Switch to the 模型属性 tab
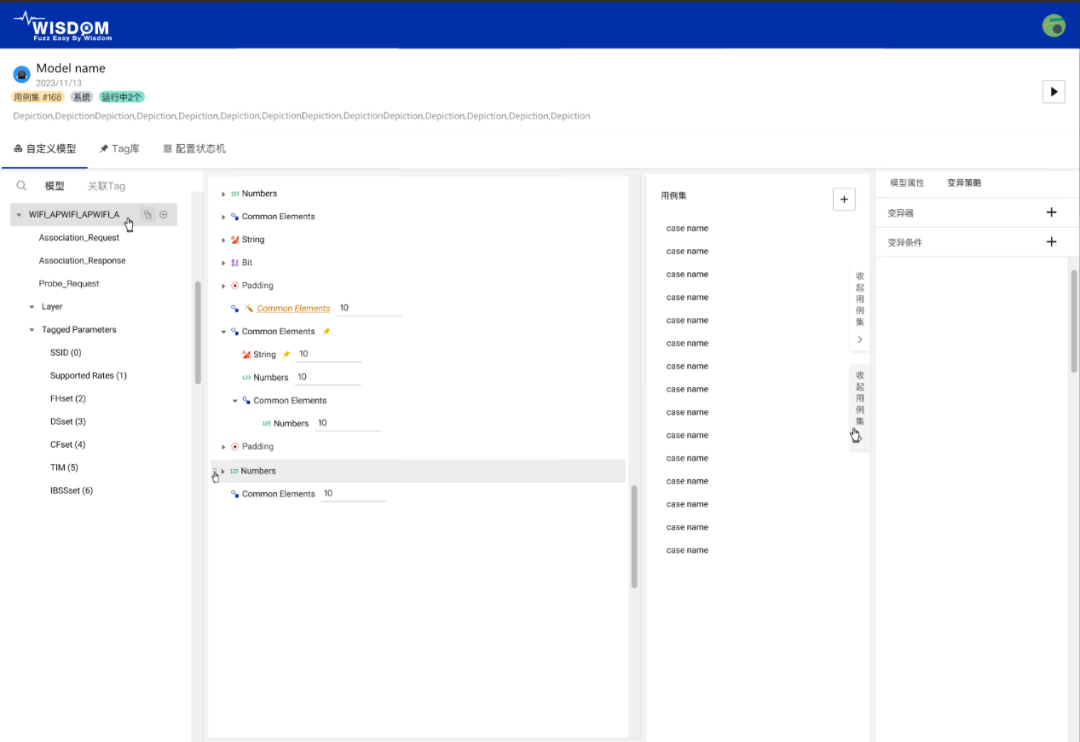1080x742 pixels. [906, 183]
